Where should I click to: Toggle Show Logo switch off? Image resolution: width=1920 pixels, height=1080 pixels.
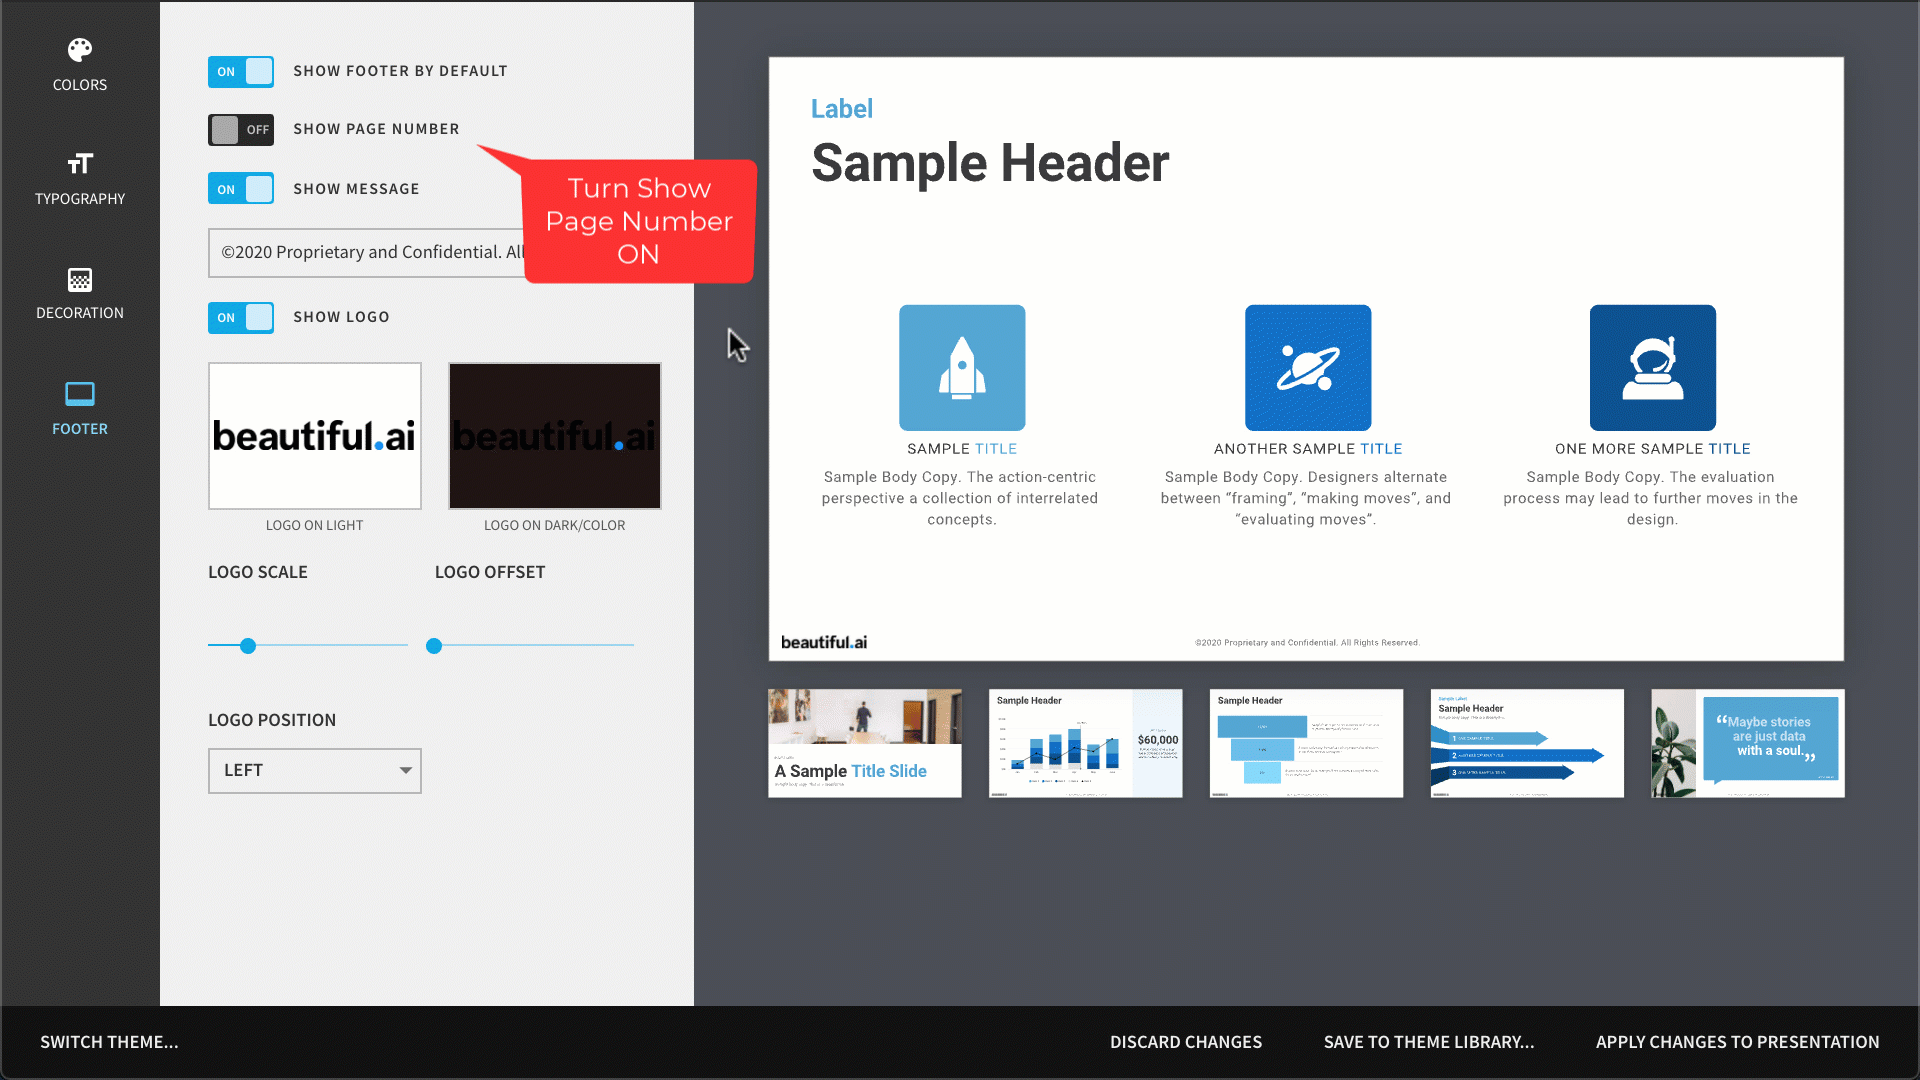[241, 318]
